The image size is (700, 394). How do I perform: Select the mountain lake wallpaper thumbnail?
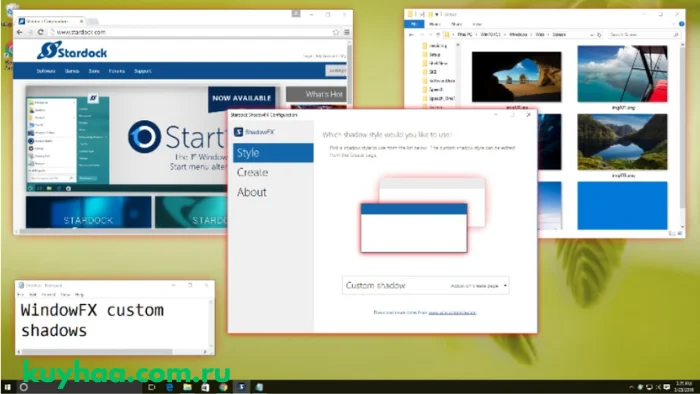(622, 142)
